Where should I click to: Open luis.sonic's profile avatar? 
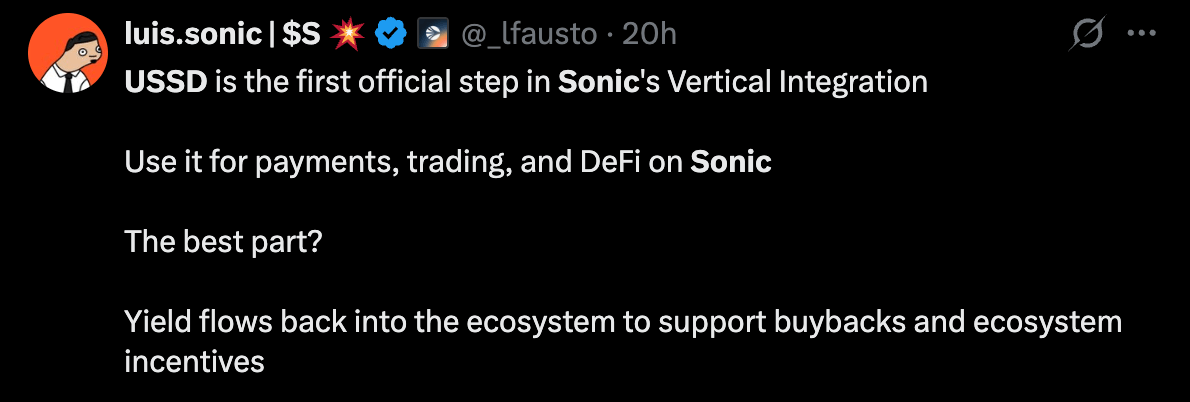coord(67,54)
